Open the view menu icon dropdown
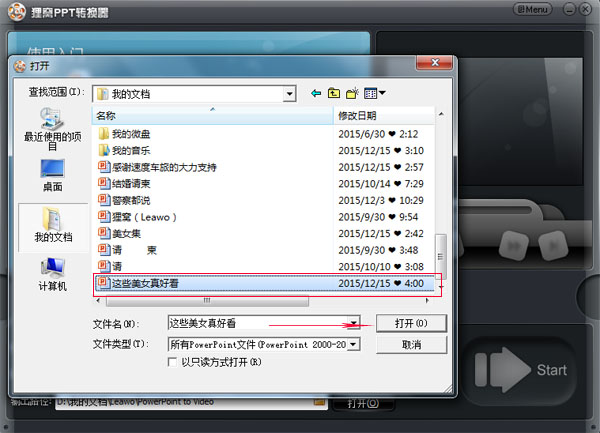Viewport: 600px width, 433px height. tap(375, 93)
